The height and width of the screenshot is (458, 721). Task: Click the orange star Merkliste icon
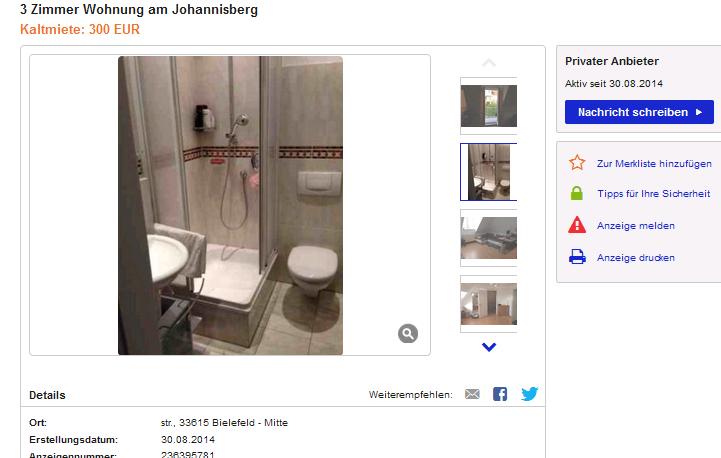tap(577, 163)
